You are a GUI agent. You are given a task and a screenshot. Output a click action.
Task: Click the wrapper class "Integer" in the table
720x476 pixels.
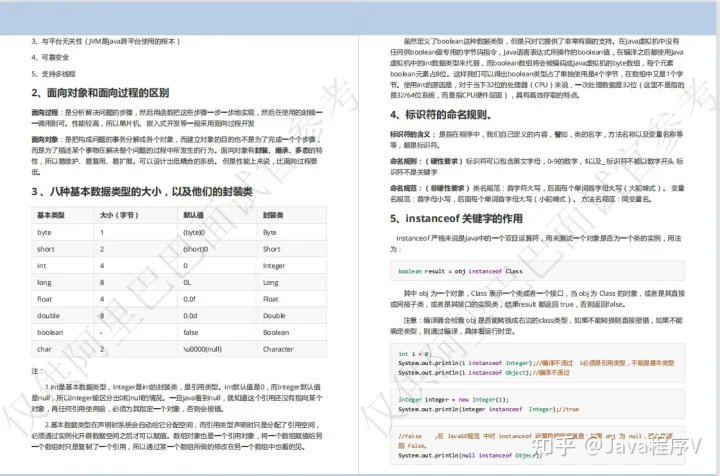click(274, 266)
